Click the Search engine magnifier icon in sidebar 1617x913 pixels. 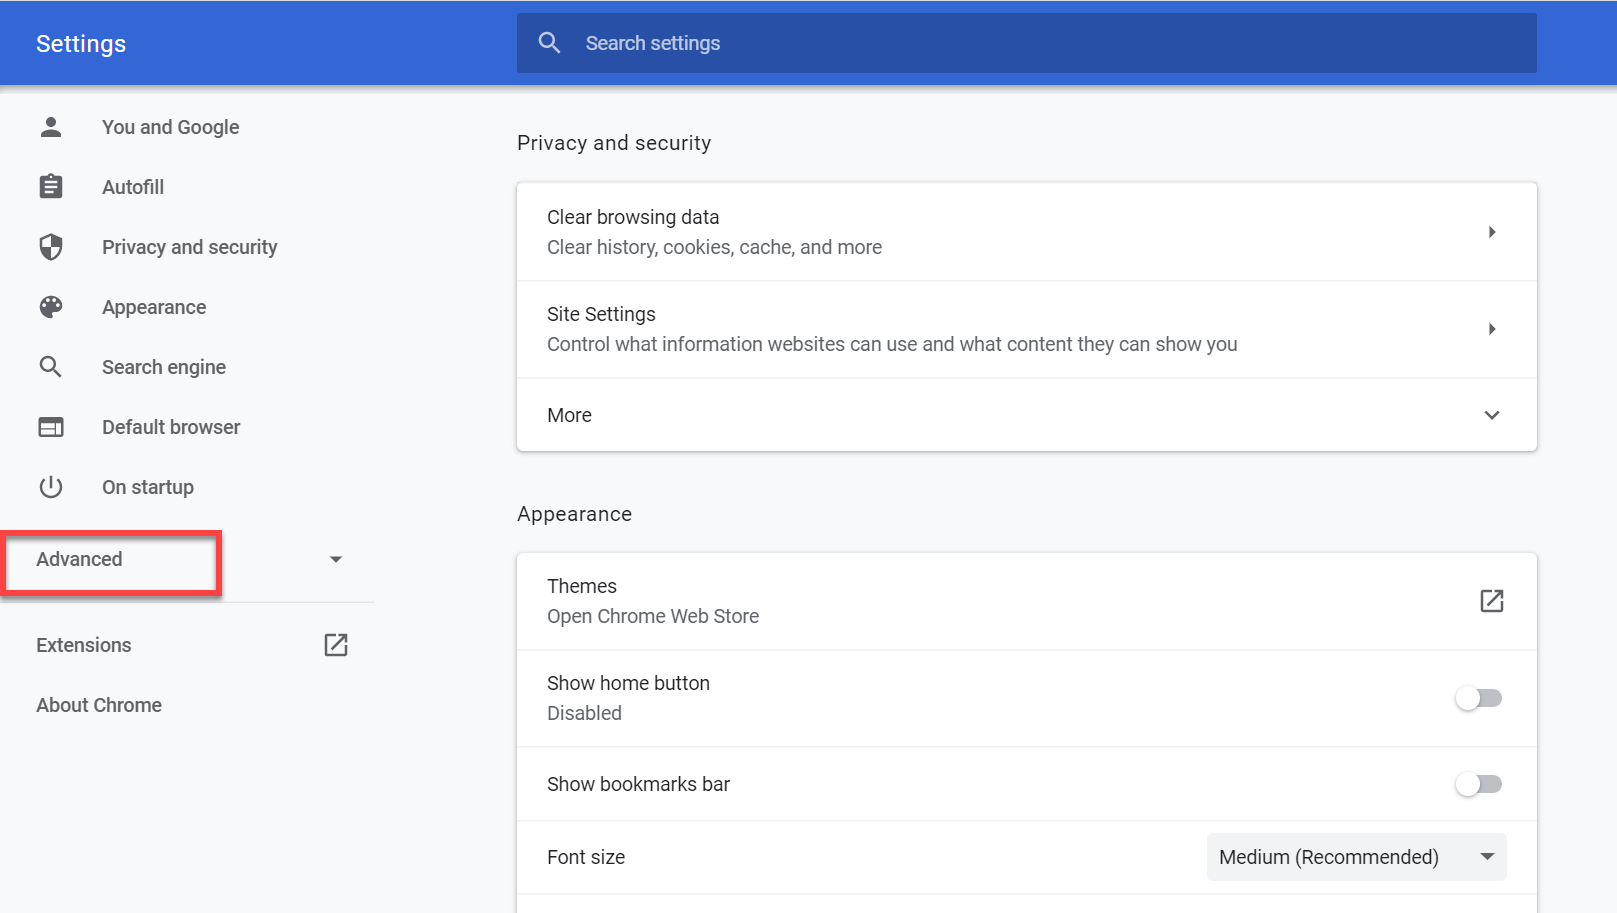[51, 367]
